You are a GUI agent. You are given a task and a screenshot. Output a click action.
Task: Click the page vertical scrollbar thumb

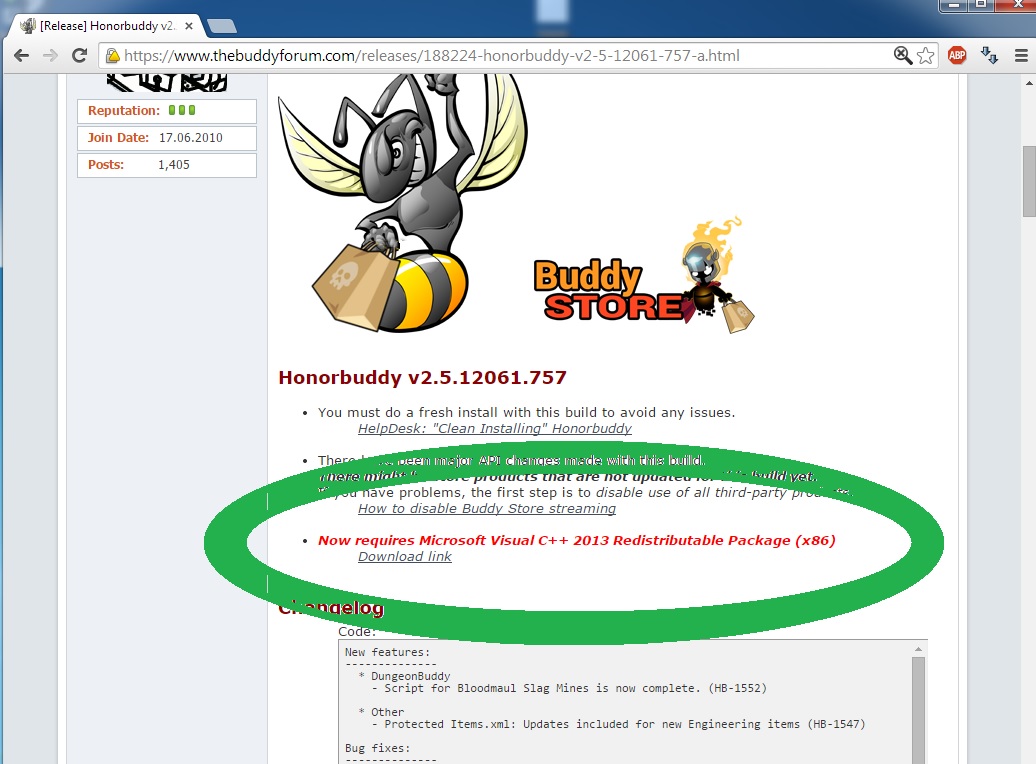(1029, 181)
